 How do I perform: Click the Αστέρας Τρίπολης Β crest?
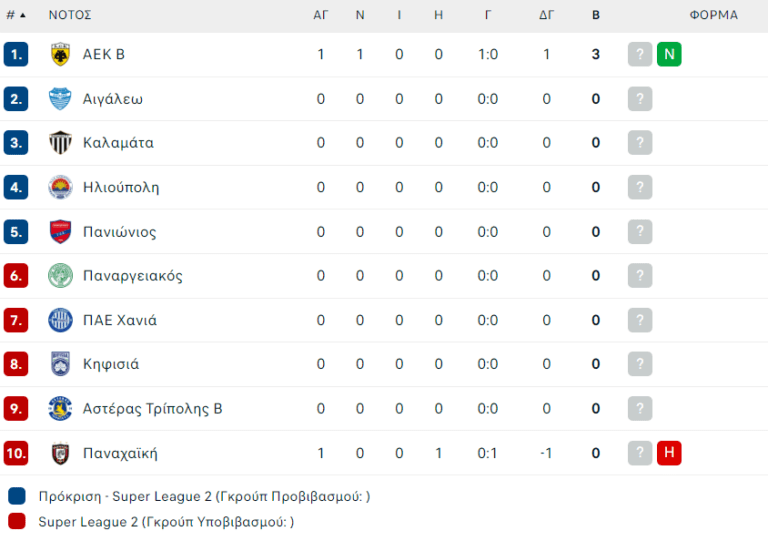tap(61, 408)
